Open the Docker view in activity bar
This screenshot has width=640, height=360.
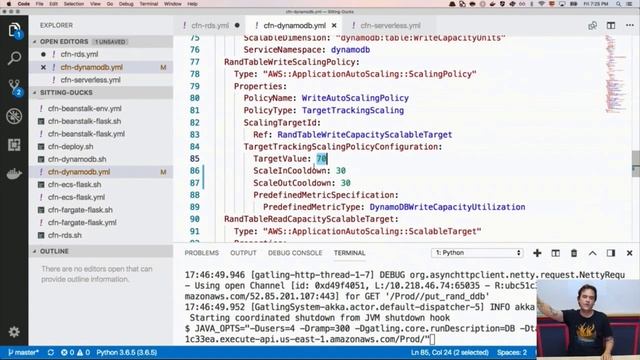coord(14,174)
